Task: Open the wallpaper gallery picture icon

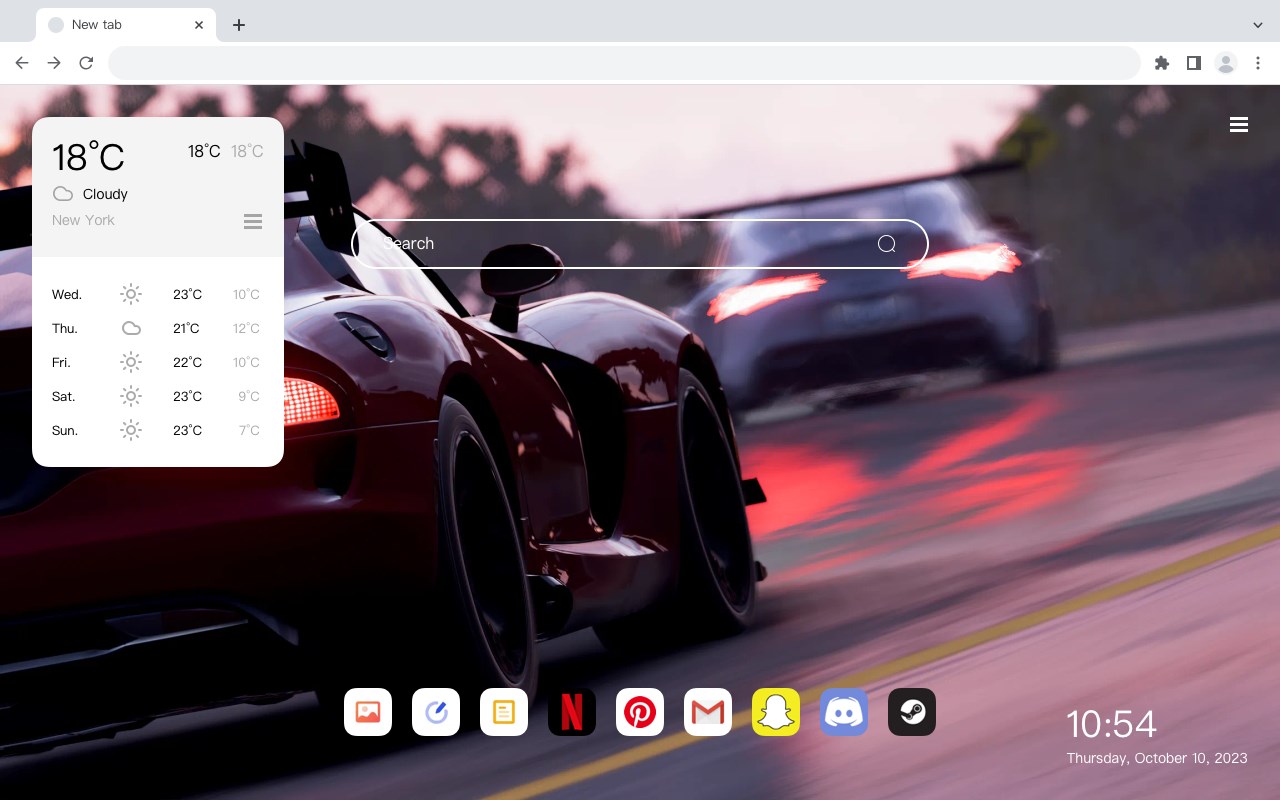Action: [368, 712]
